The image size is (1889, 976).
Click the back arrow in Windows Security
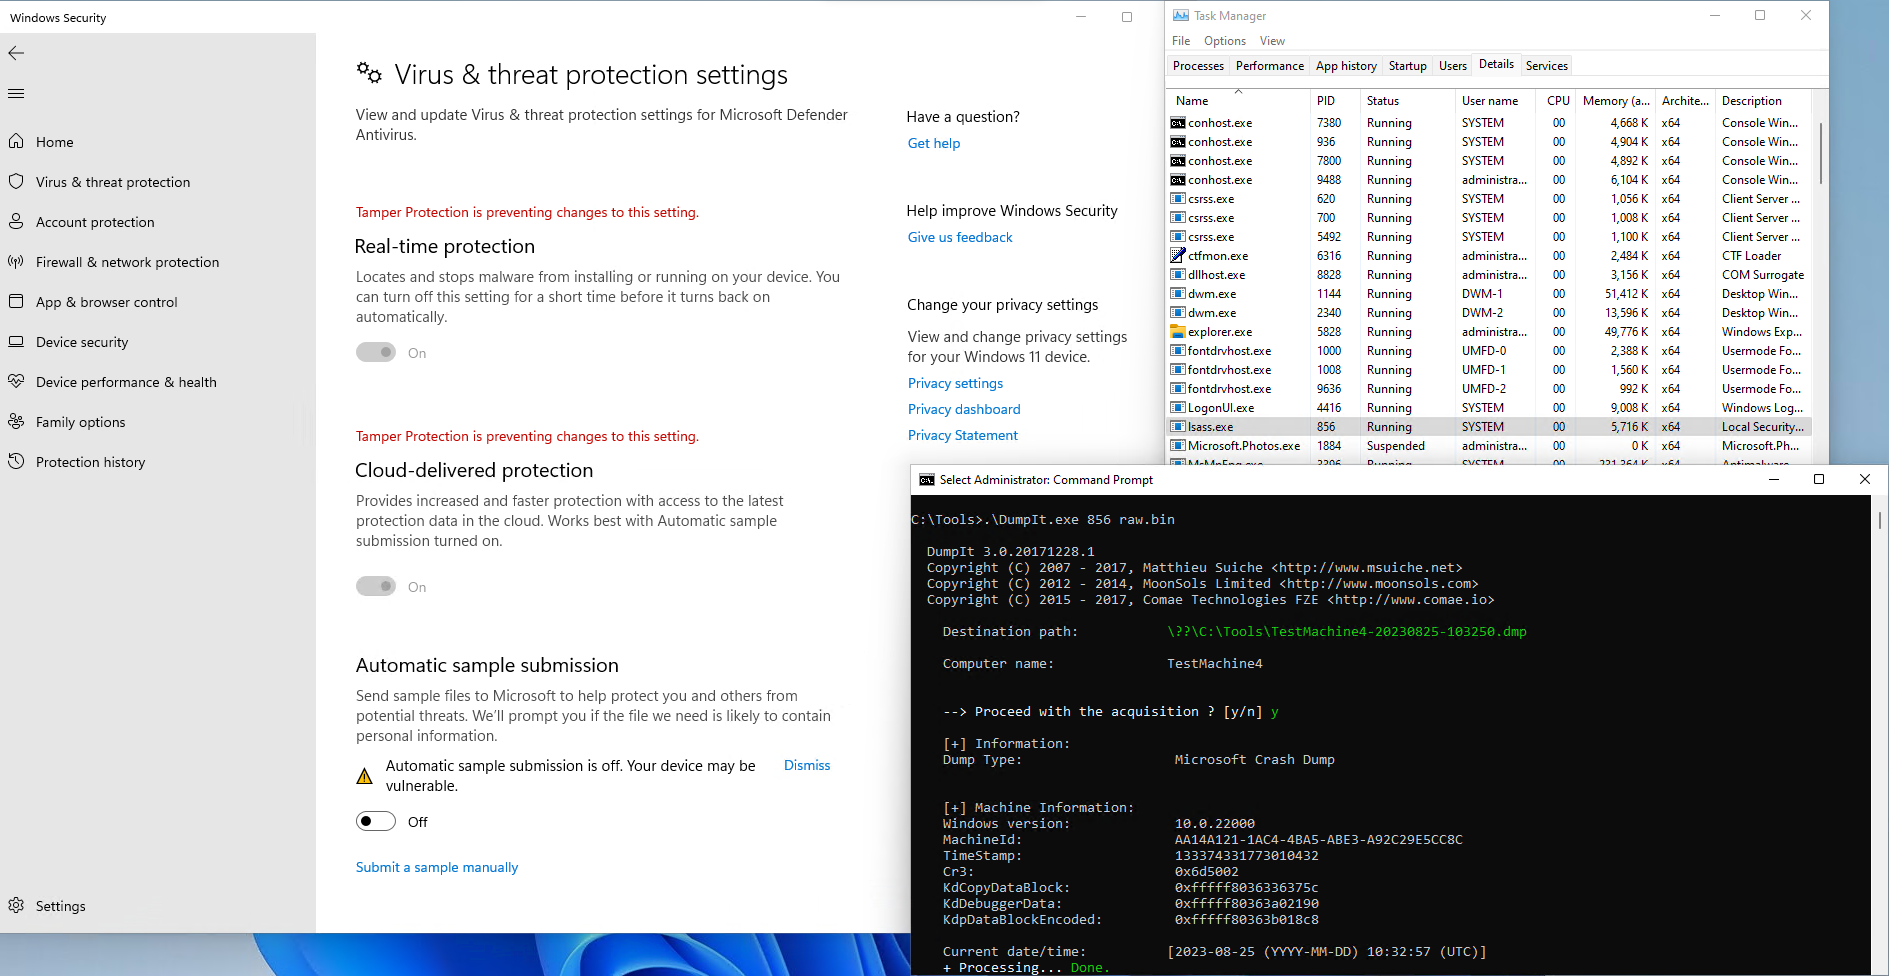[16, 53]
